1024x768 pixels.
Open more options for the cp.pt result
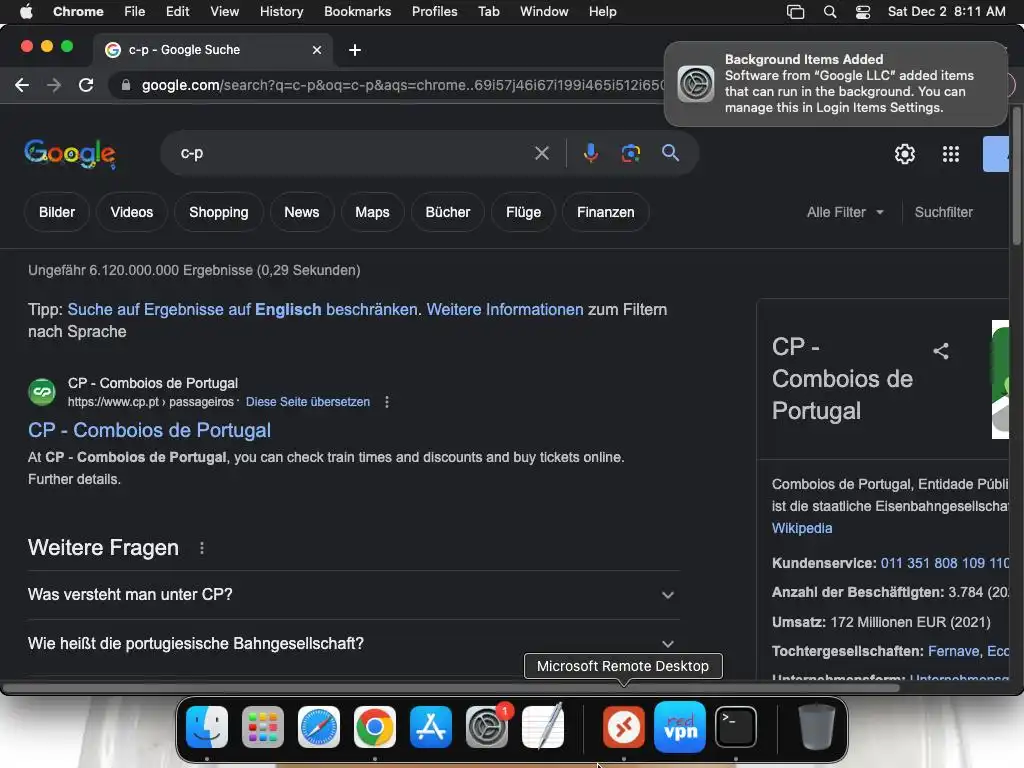387,402
